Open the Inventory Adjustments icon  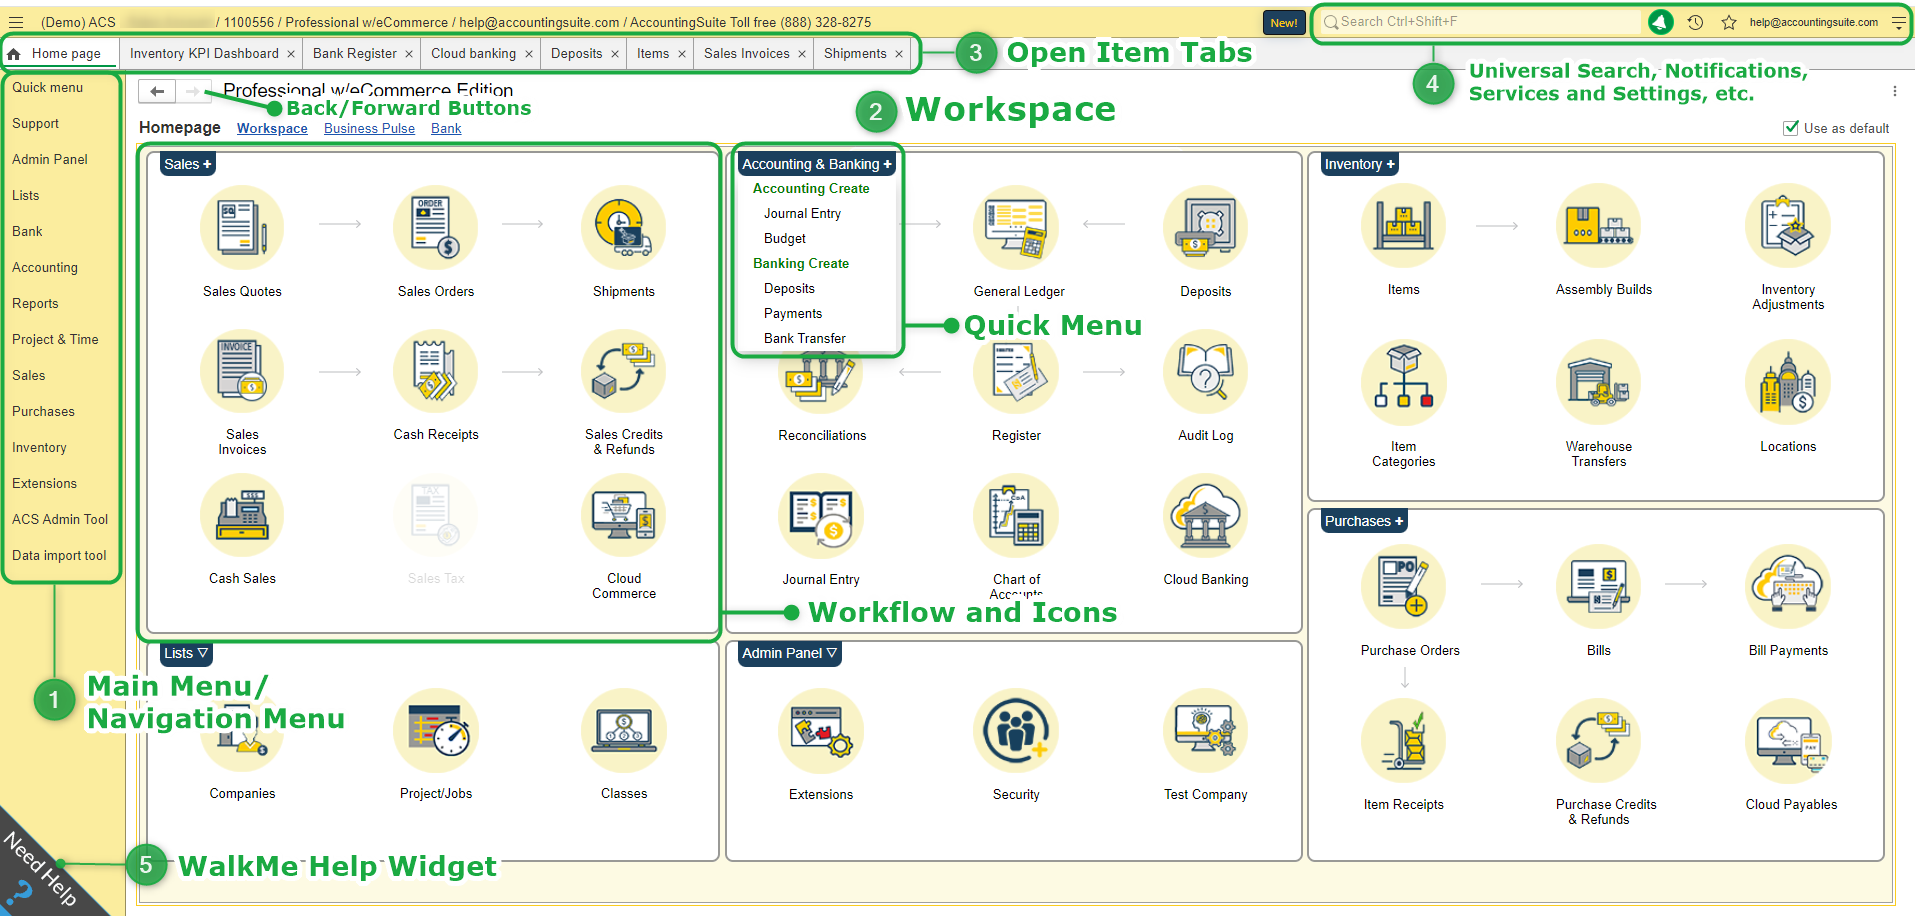(x=1788, y=227)
